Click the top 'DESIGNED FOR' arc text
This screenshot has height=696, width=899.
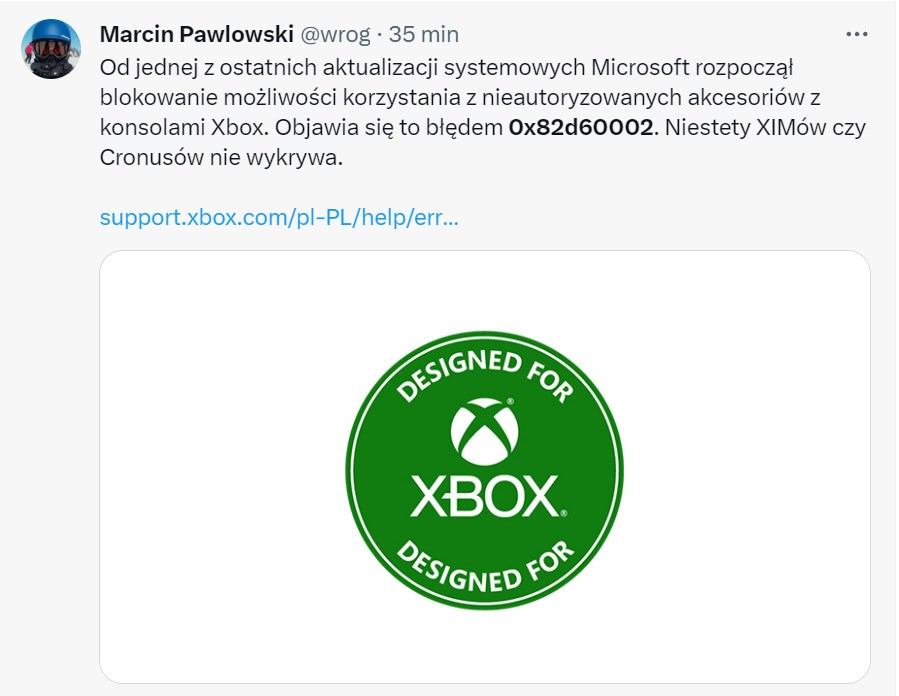[x=484, y=372]
